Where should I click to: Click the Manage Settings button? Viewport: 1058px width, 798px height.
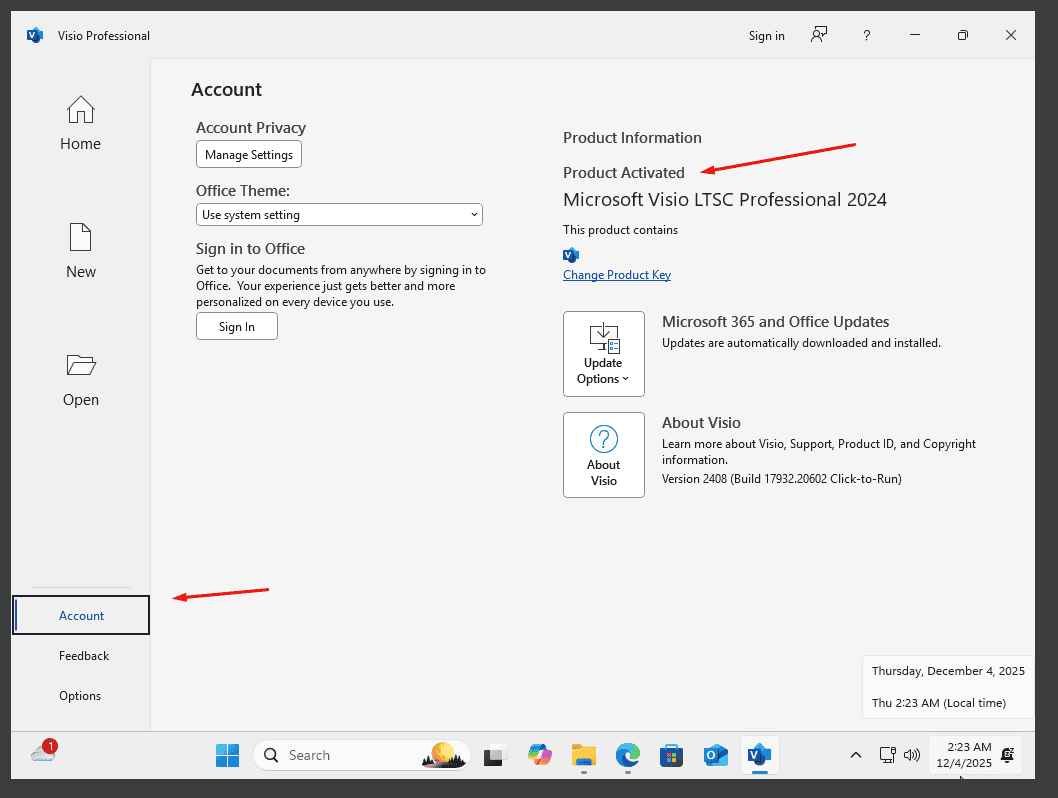coord(248,155)
